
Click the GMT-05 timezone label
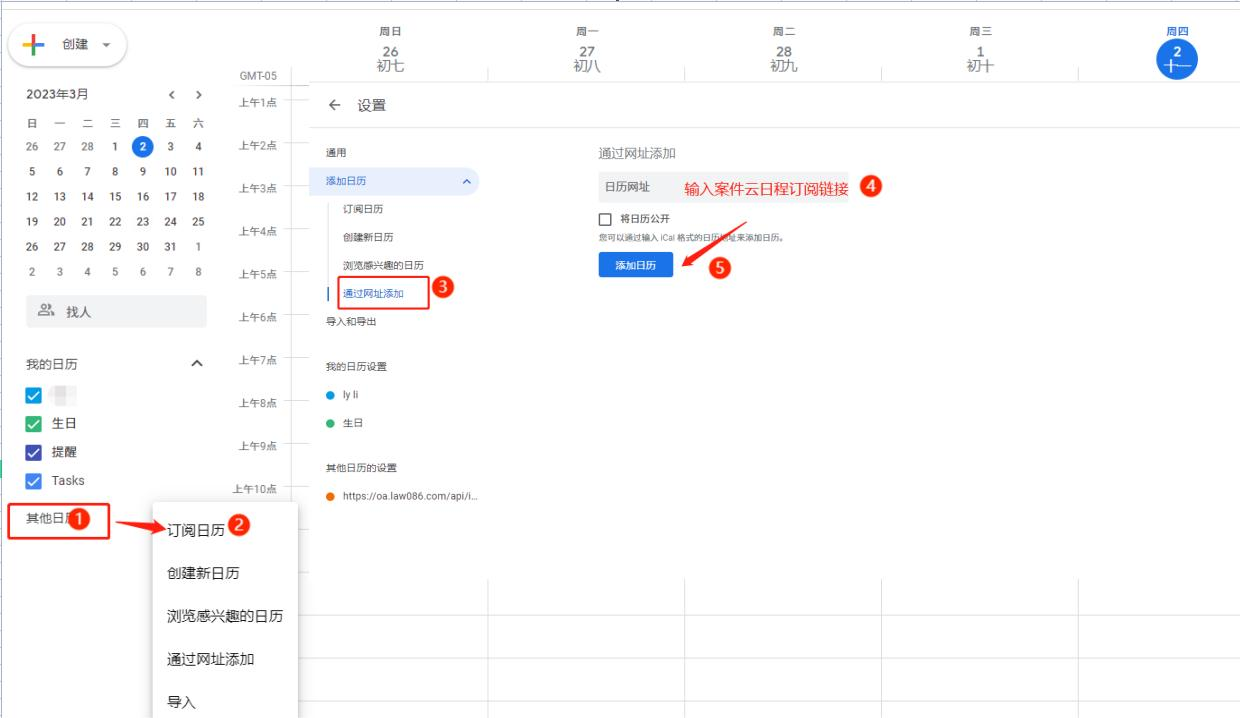[x=258, y=75]
